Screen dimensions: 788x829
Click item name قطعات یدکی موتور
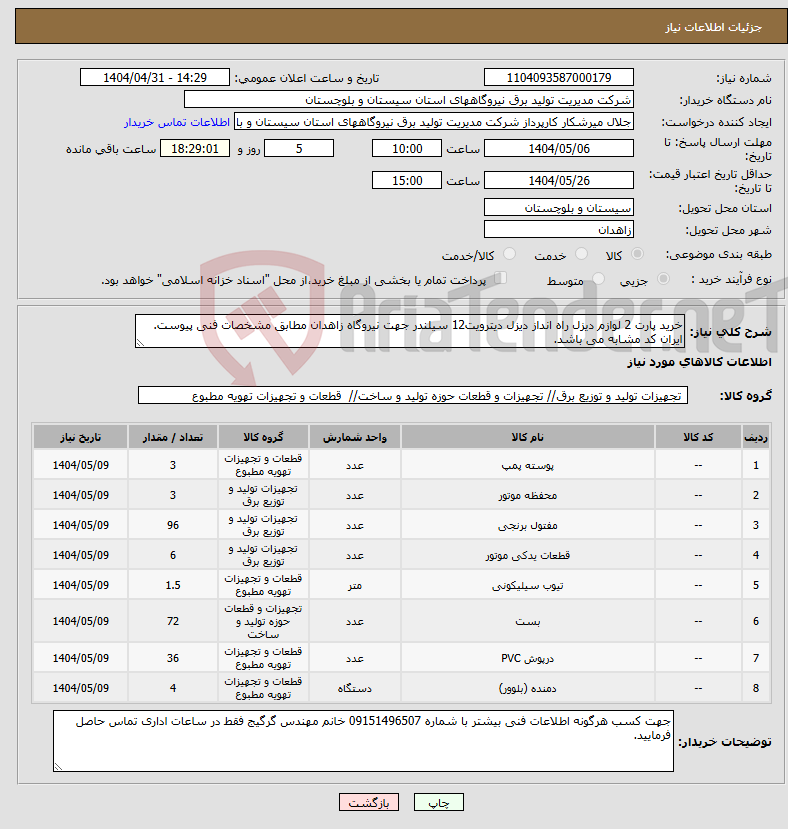click(x=527, y=555)
